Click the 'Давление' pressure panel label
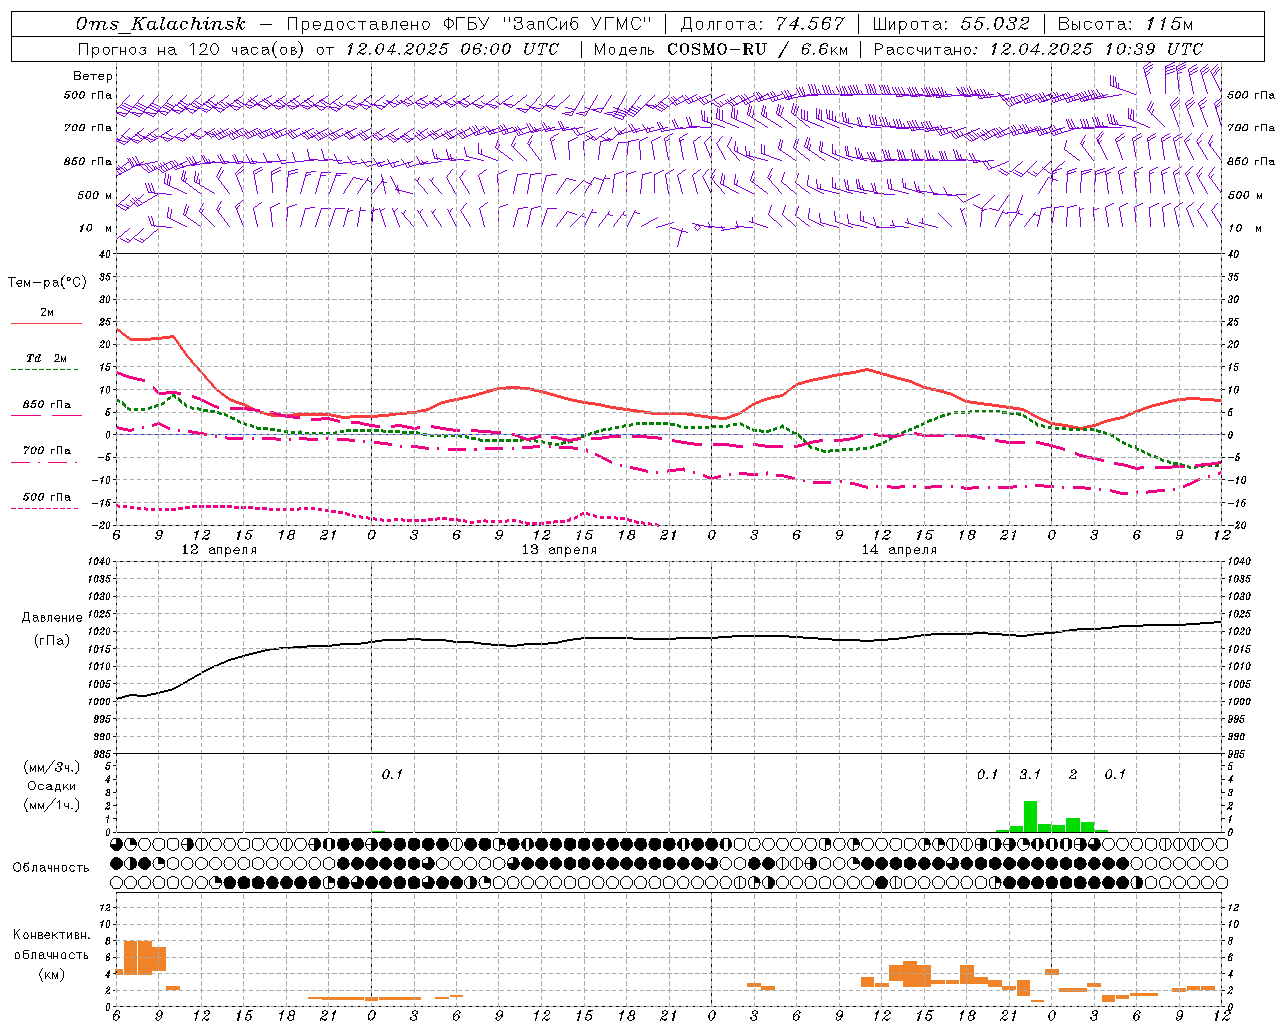The height and width of the screenshot is (1024, 1280). [x=52, y=618]
